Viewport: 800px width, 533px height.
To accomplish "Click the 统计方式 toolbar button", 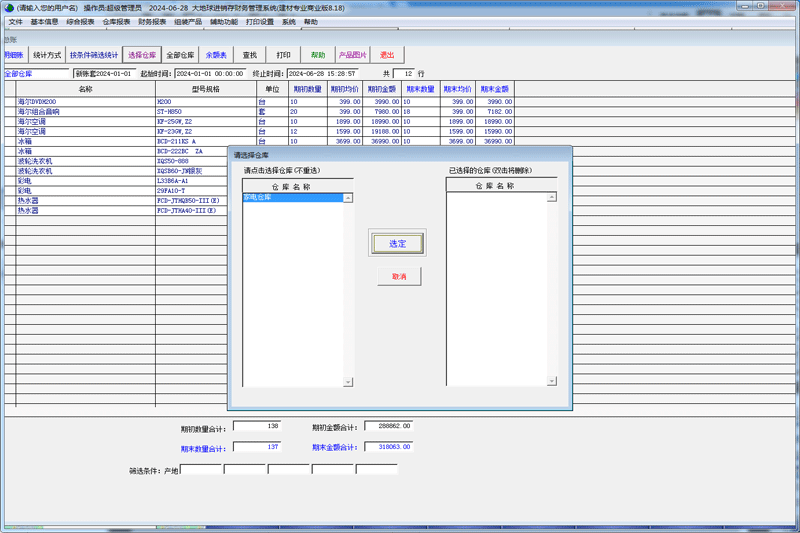I will coord(47,55).
